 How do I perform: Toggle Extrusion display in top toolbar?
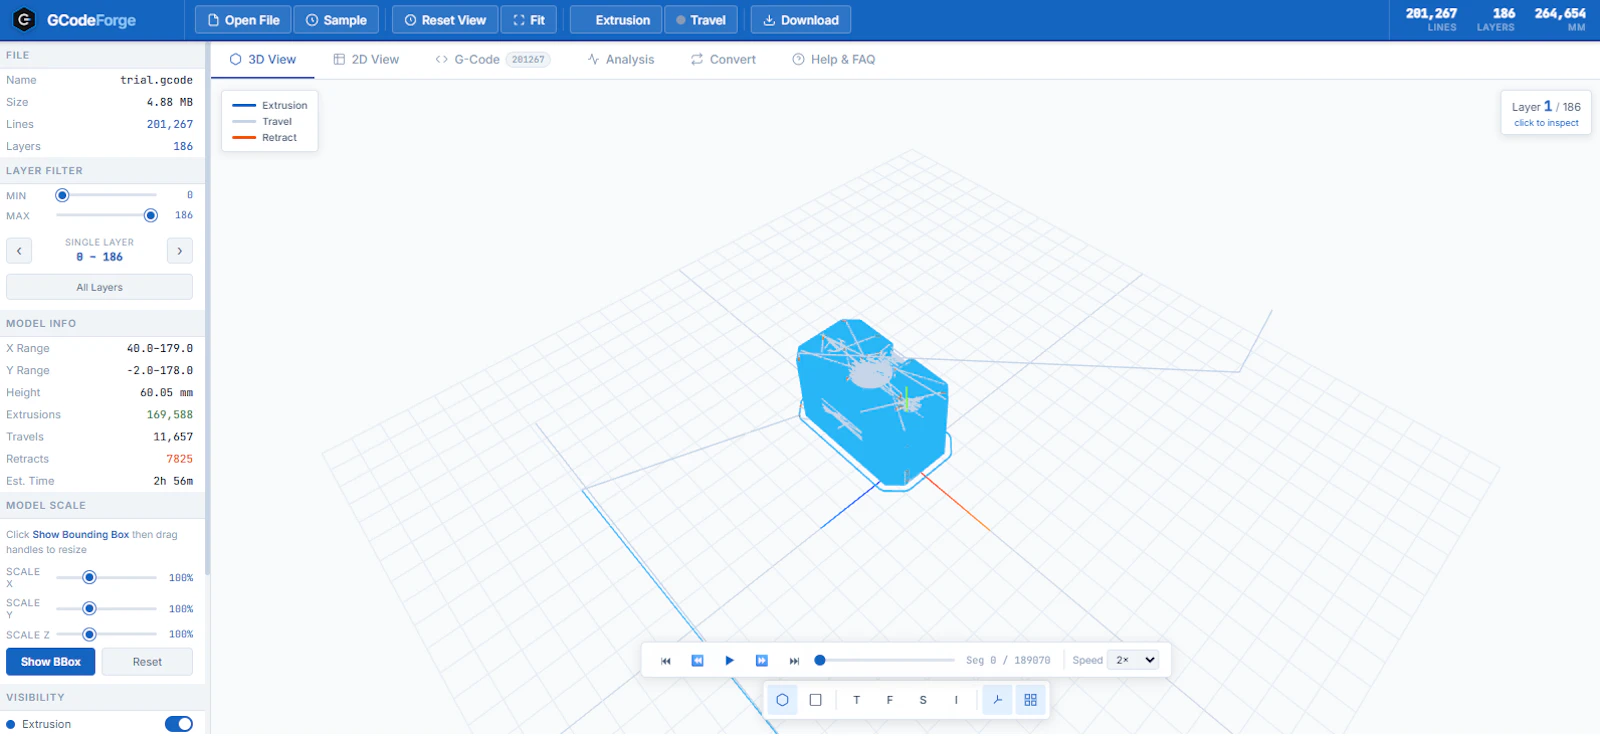coord(616,20)
